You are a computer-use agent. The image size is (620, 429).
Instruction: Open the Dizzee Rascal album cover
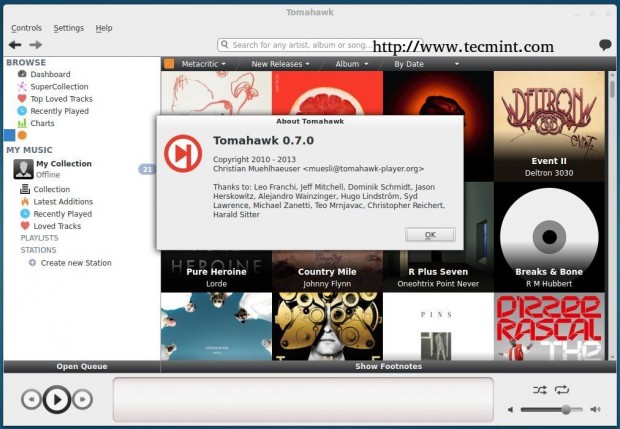549,326
